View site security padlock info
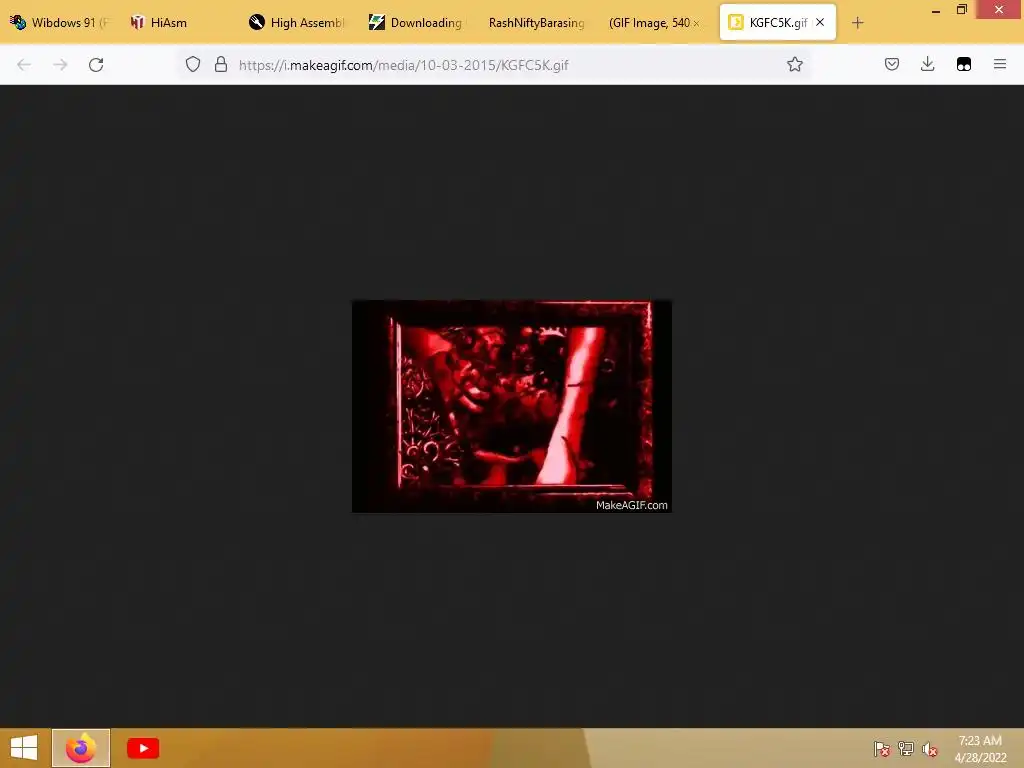This screenshot has height=768, width=1024. [x=221, y=64]
